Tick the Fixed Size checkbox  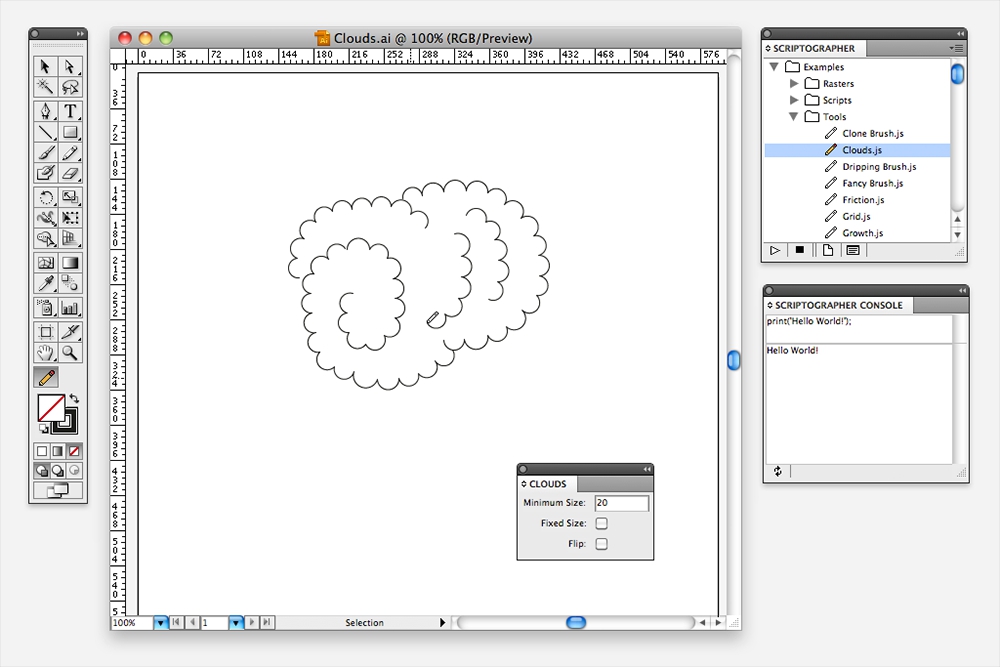click(x=601, y=524)
